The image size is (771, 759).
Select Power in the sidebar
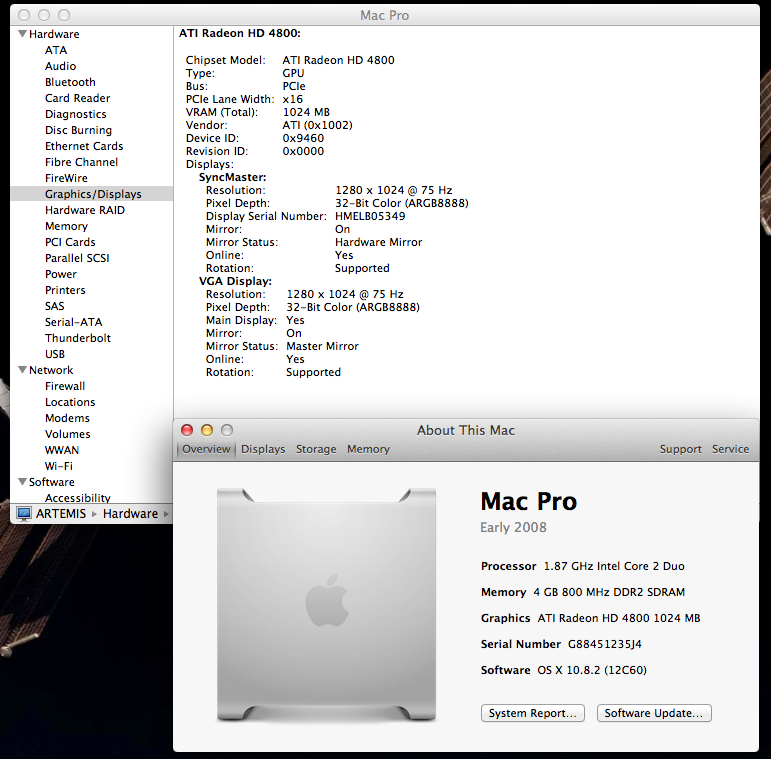coord(61,274)
